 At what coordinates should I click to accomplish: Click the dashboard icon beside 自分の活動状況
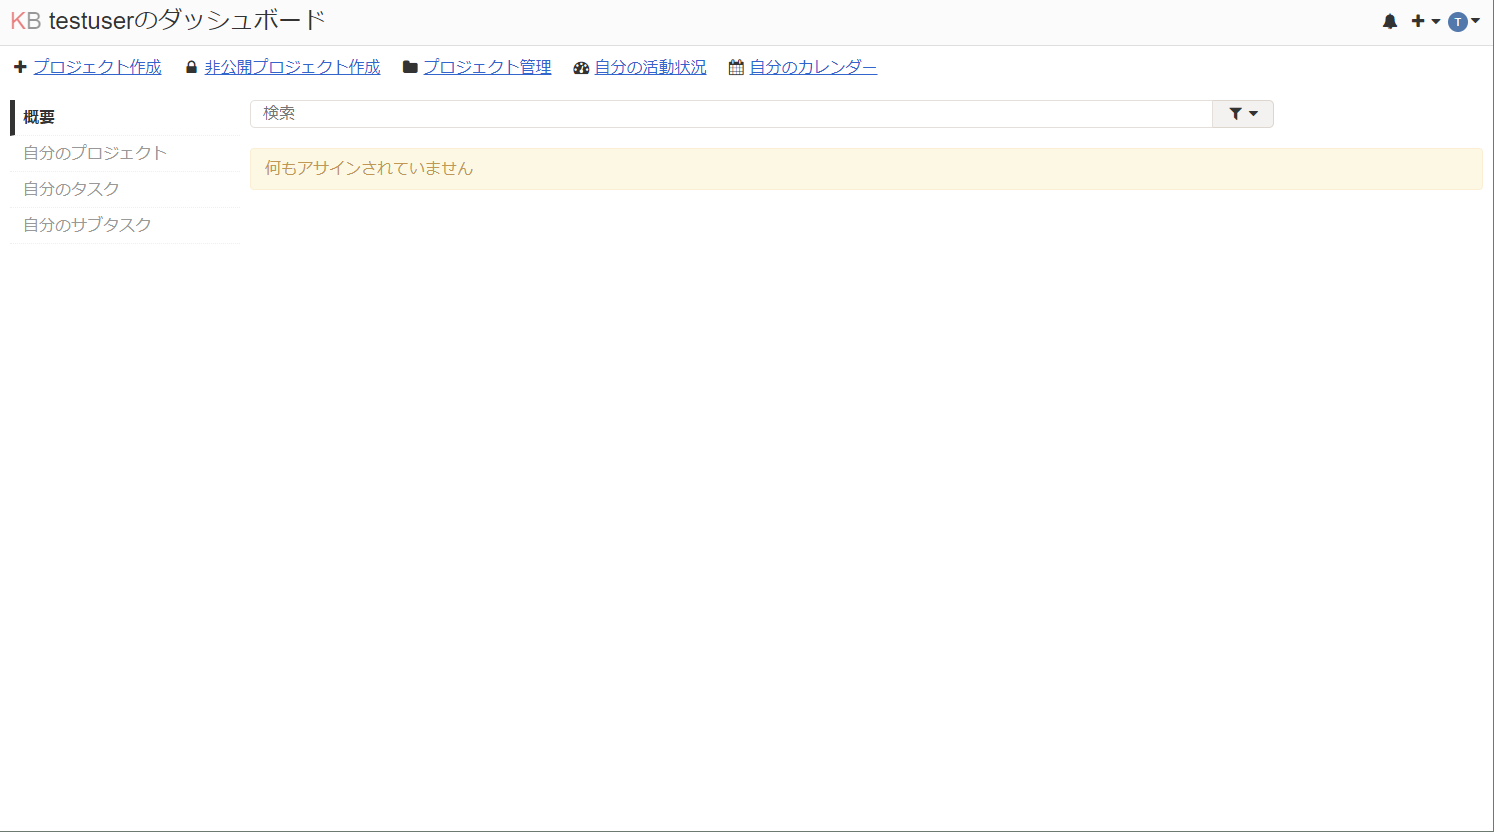click(581, 67)
